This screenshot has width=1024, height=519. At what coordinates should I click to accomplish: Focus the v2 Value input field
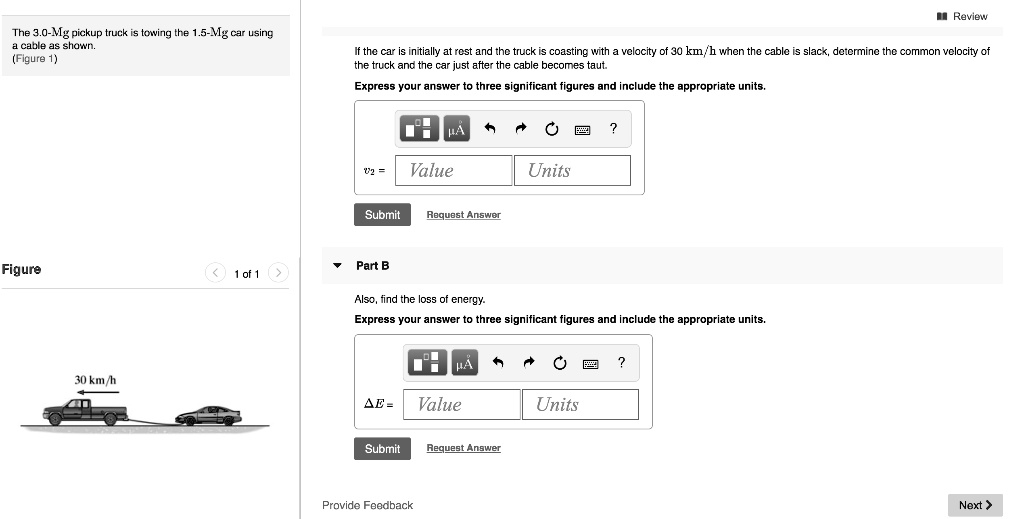coord(454,170)
